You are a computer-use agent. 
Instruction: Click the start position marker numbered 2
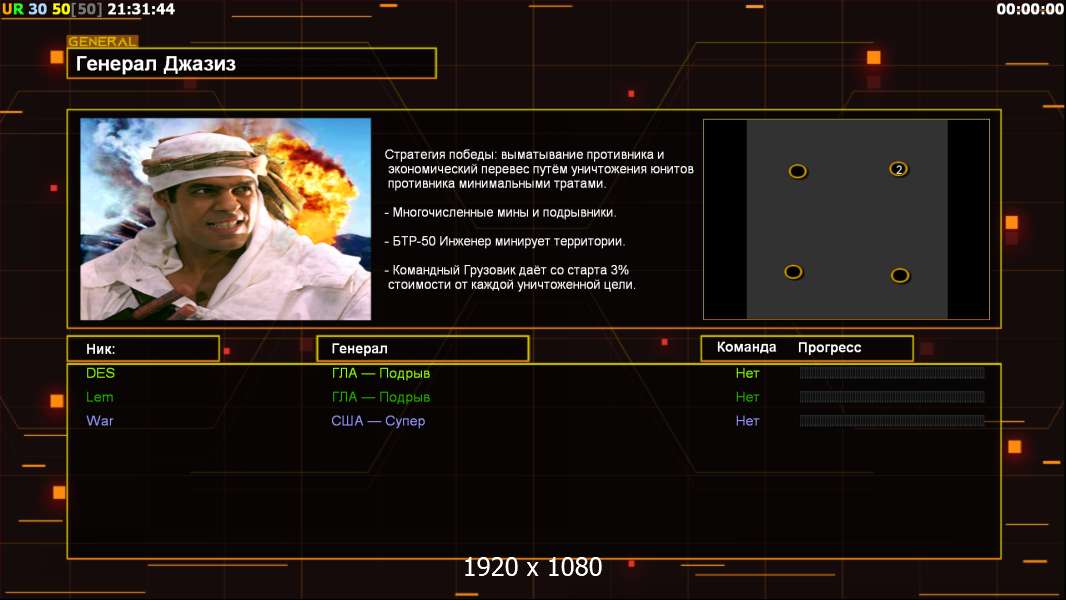coord(899,169)
